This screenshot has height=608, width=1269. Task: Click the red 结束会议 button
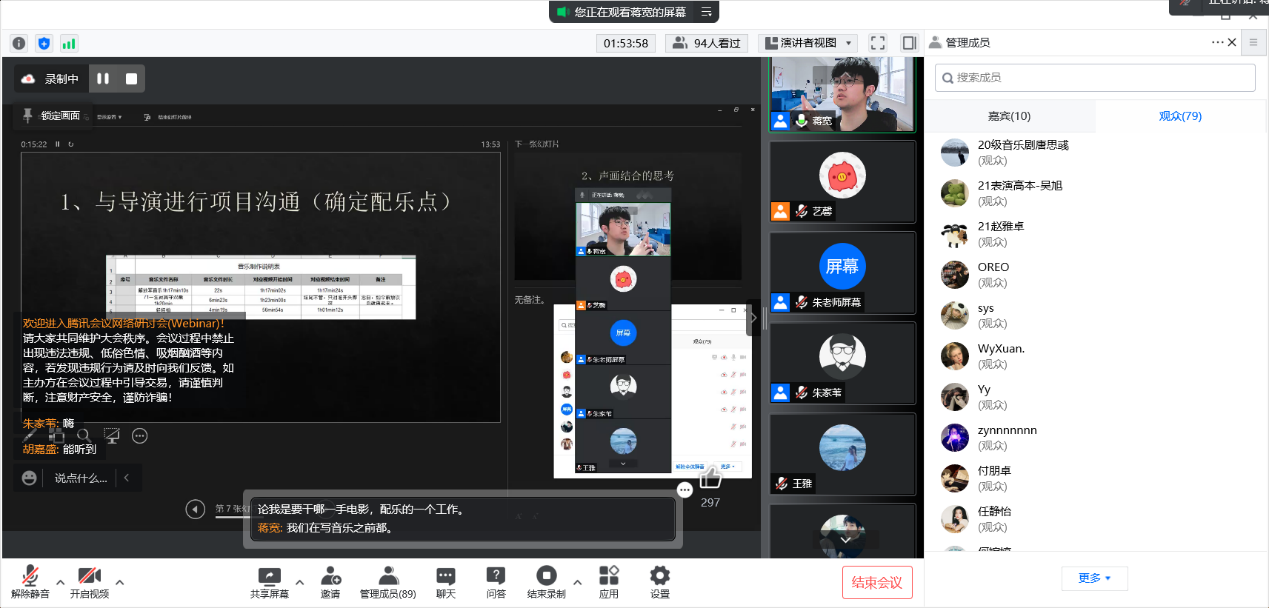click(877, 583)
